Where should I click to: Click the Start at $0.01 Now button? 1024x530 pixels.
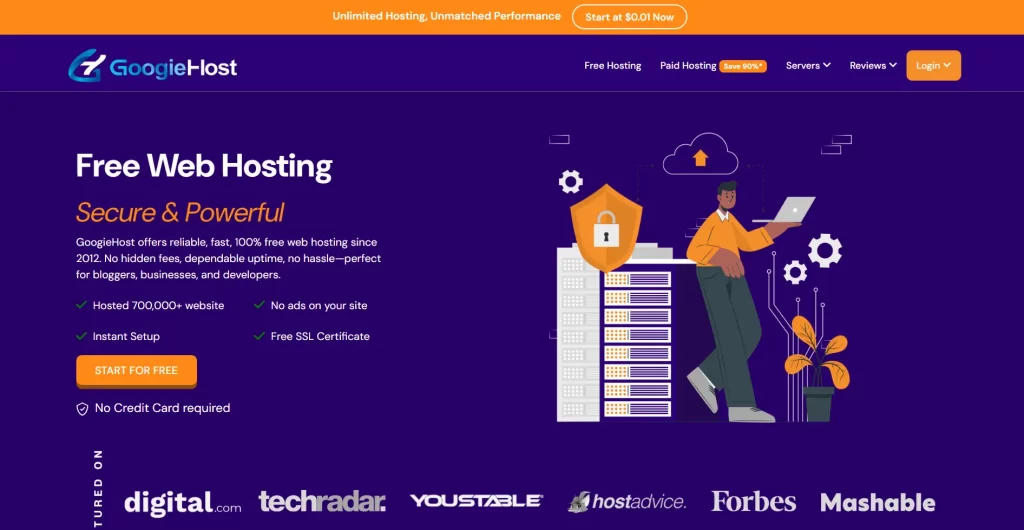point(630,17)
